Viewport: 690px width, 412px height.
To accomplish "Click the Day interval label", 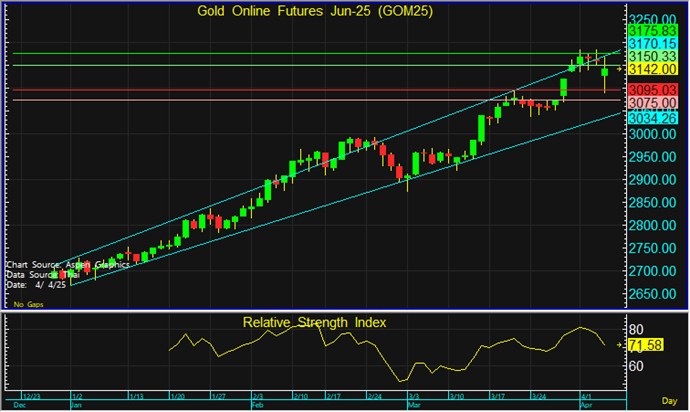I will point(669,401).
